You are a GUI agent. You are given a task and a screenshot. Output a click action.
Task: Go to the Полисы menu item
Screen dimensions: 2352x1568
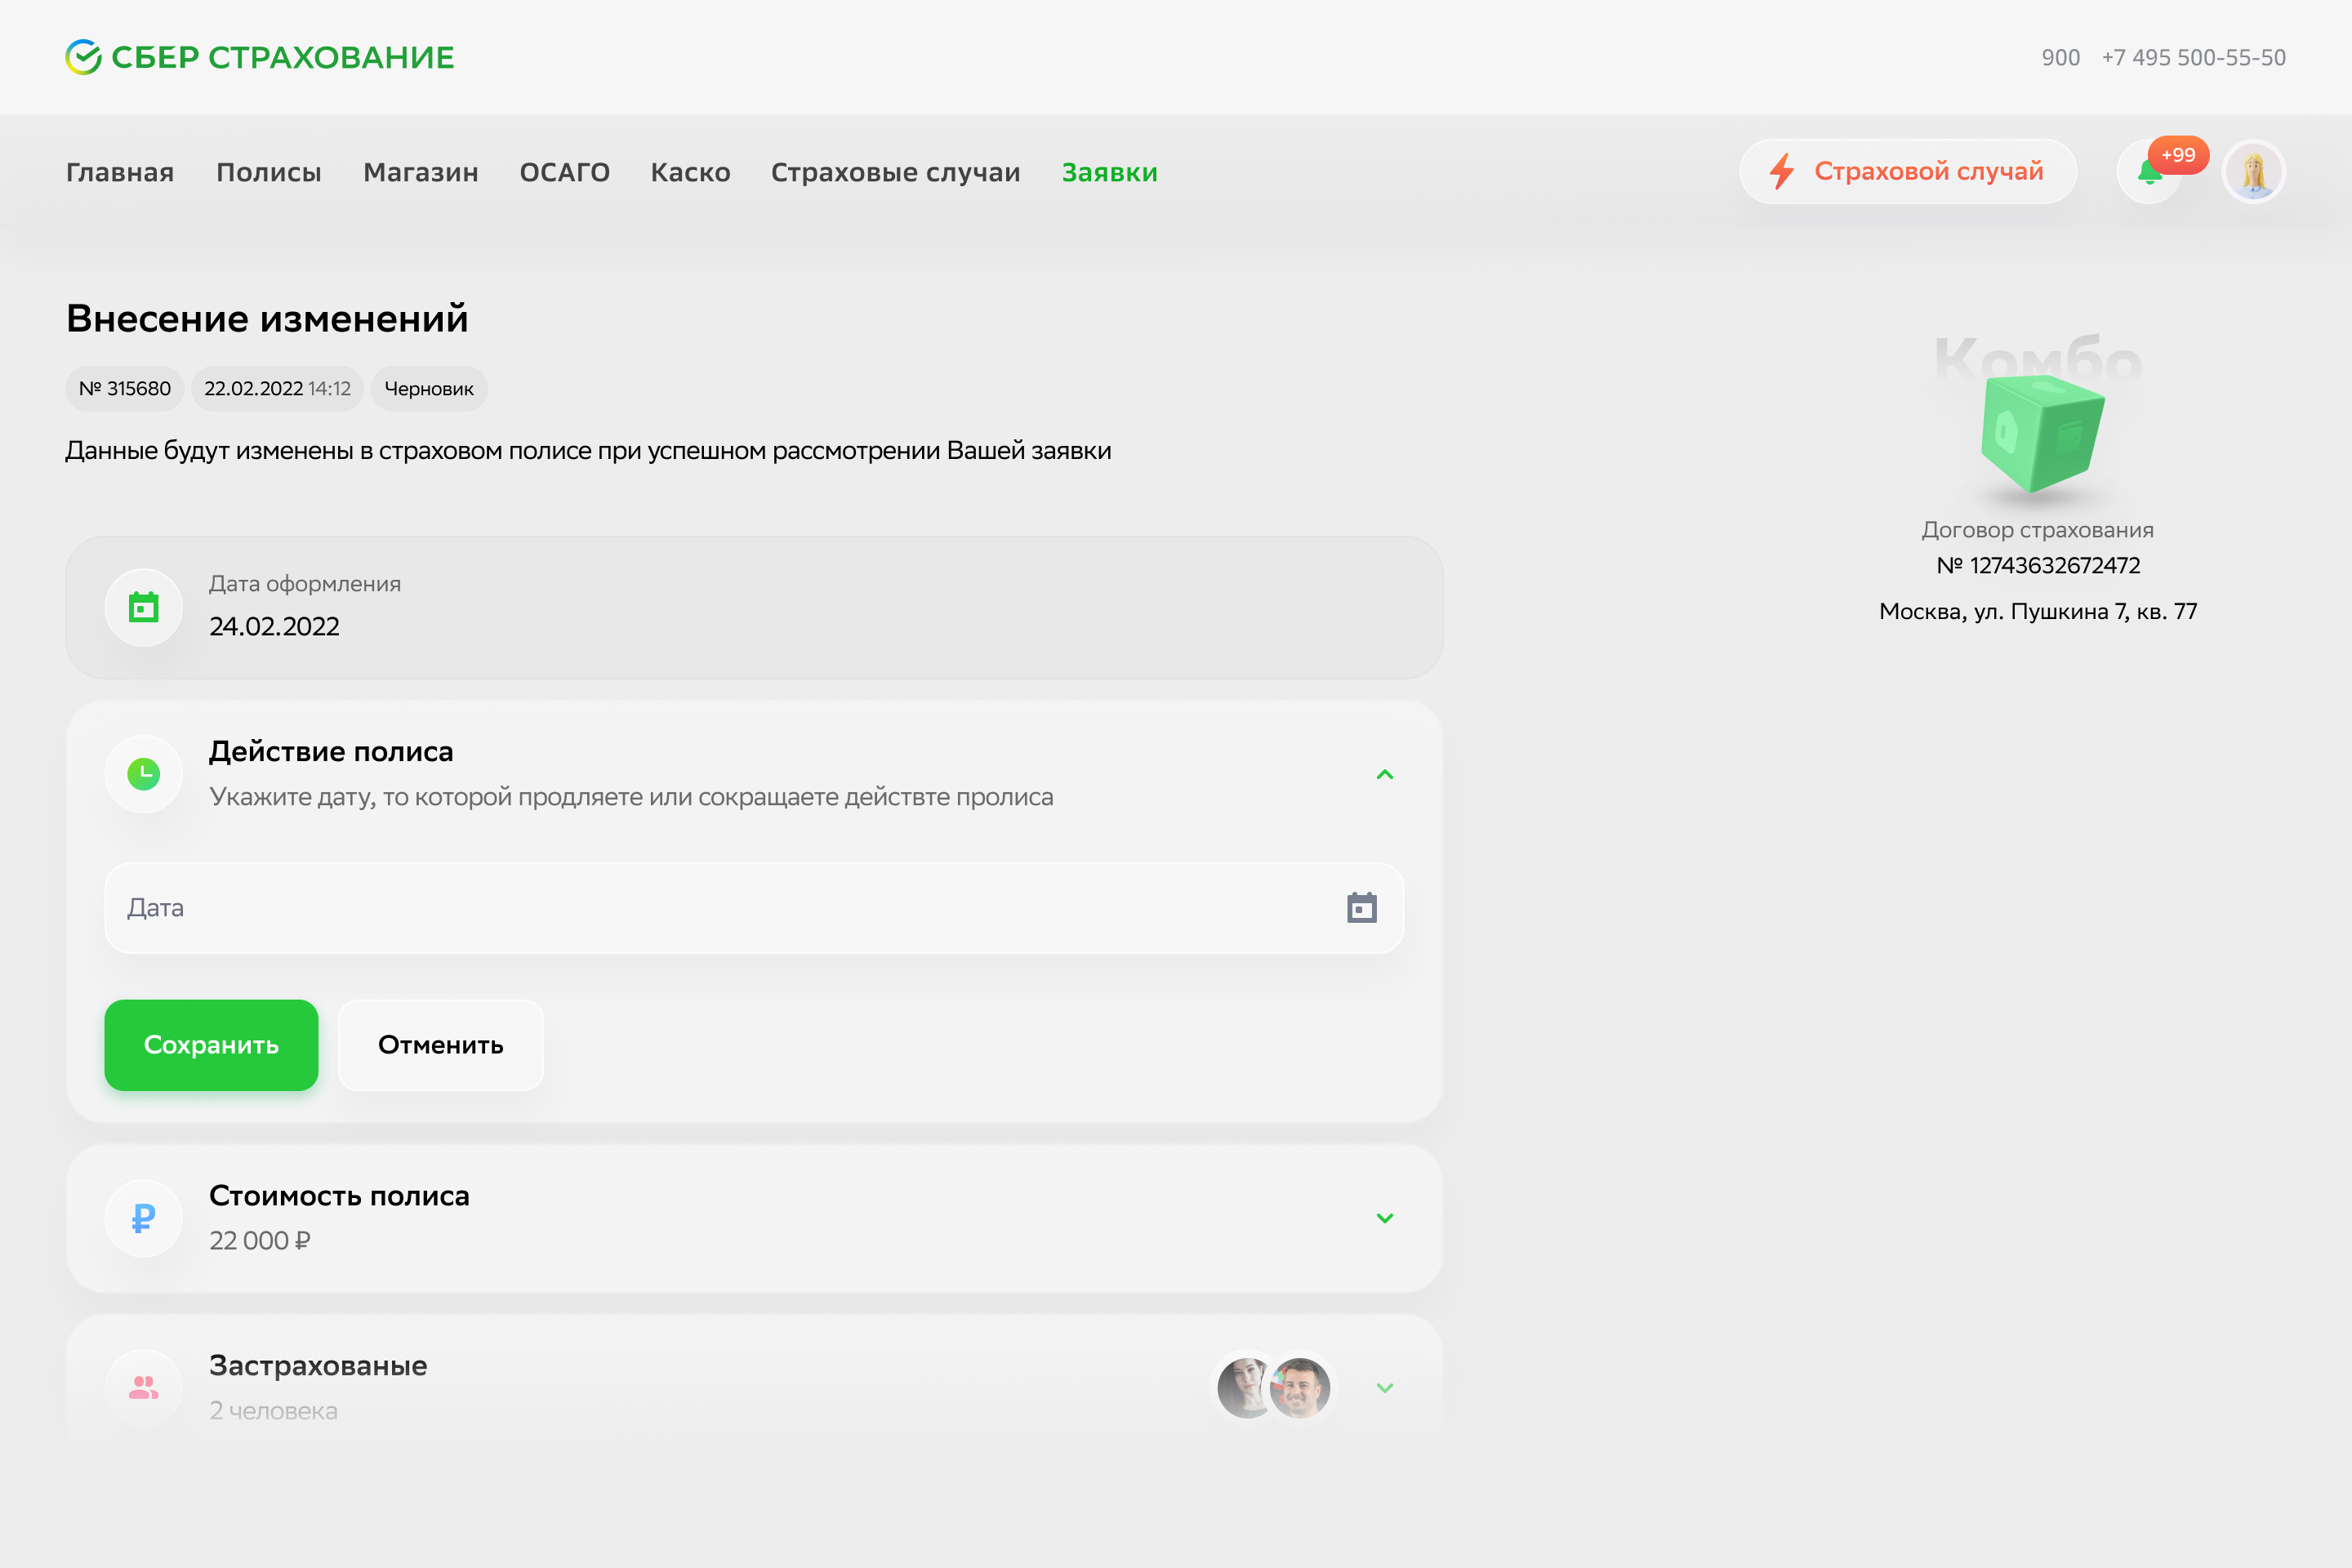[269, 172]
